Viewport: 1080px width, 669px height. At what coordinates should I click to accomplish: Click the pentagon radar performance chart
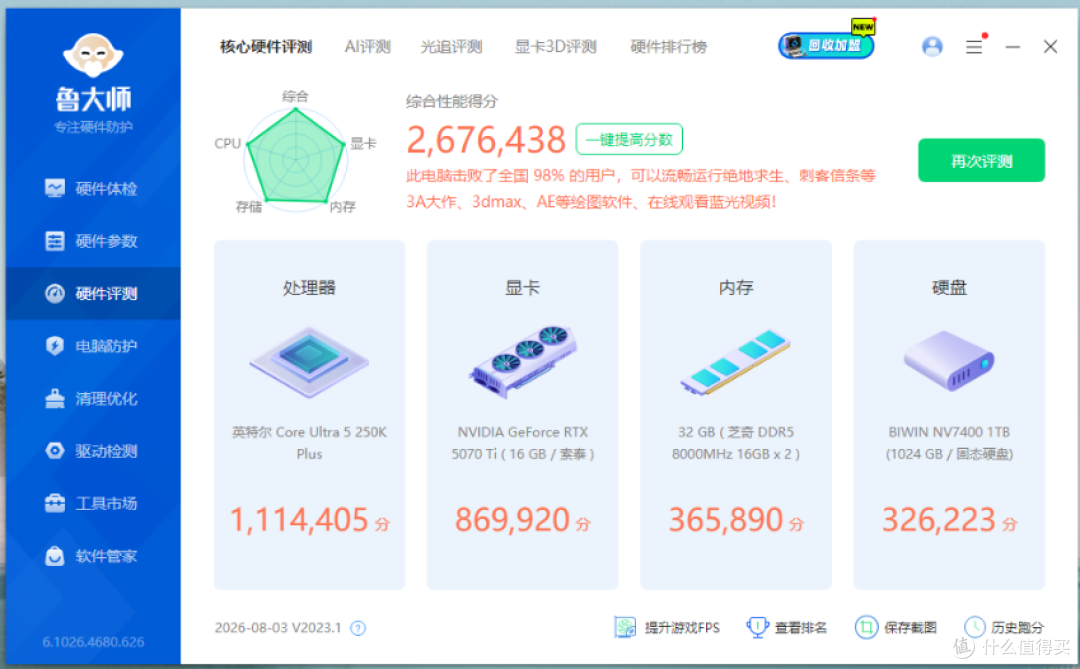[295, 157]
